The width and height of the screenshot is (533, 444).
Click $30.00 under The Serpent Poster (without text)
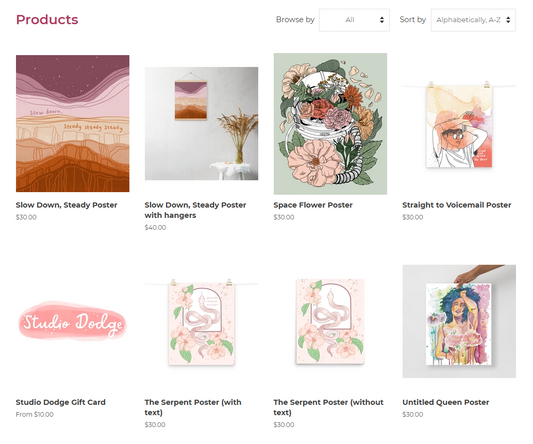(x=284, y=425)
